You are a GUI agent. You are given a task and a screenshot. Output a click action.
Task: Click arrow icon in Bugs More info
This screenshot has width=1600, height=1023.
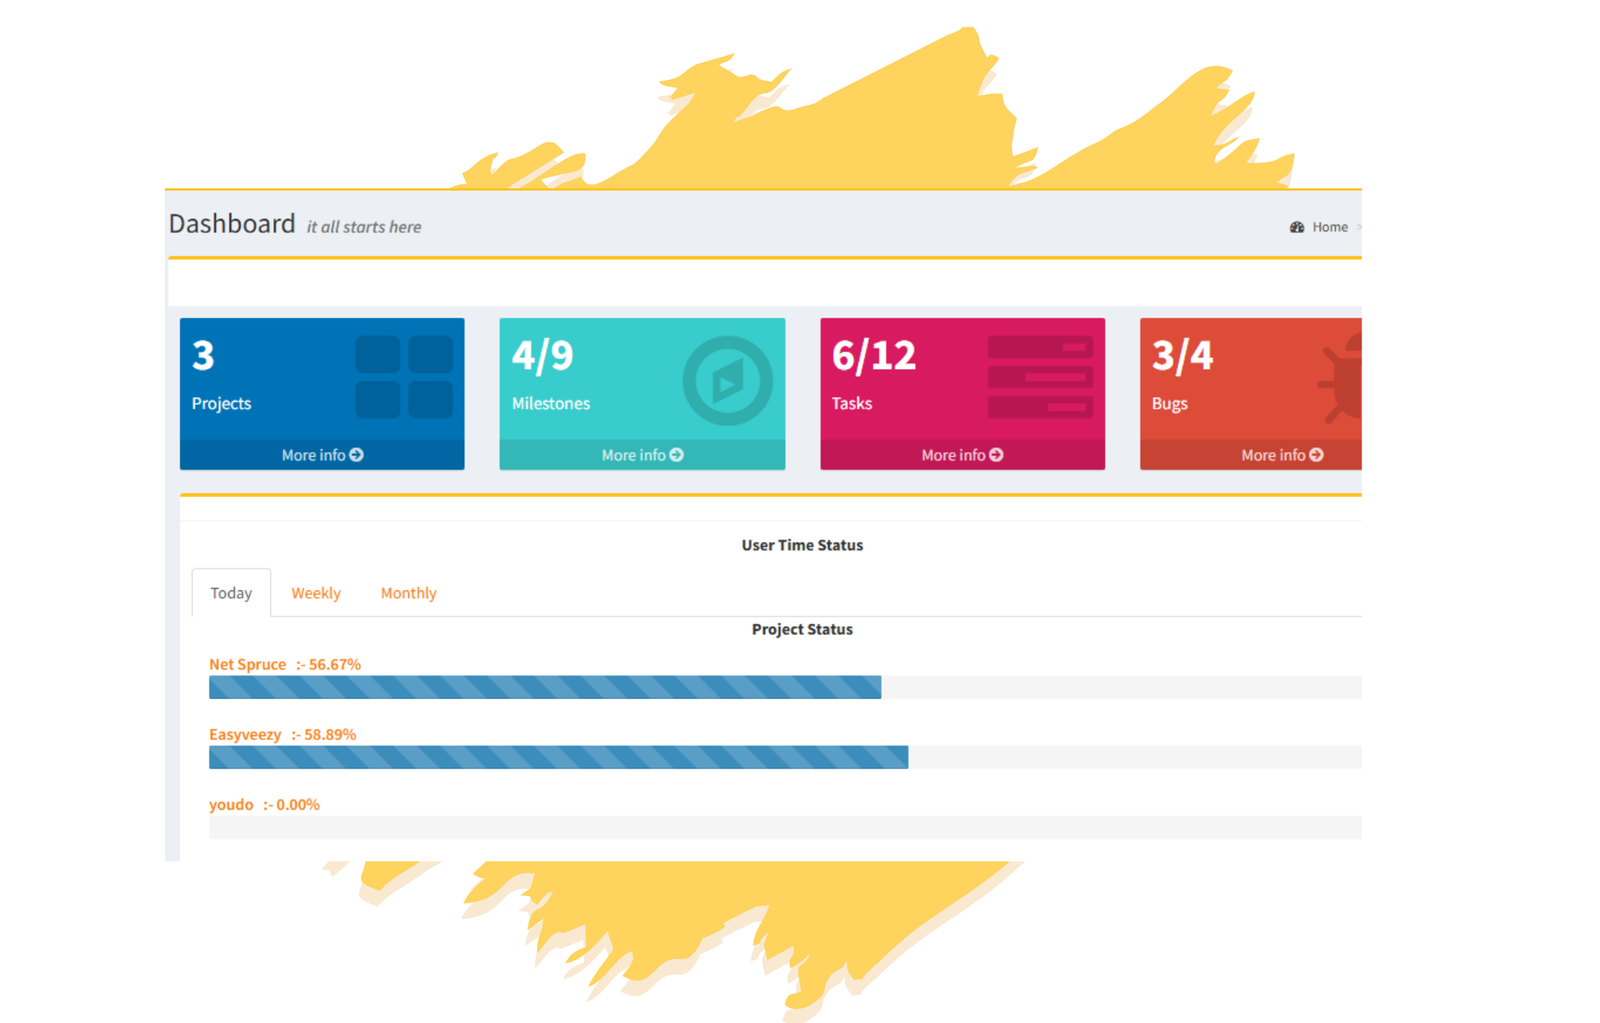[1317, 455]
